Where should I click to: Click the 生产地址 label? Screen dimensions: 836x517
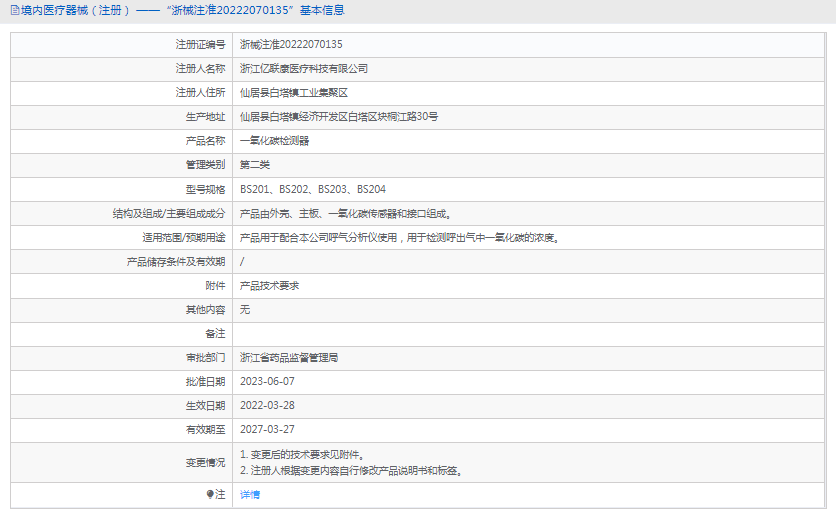point(205,117)
